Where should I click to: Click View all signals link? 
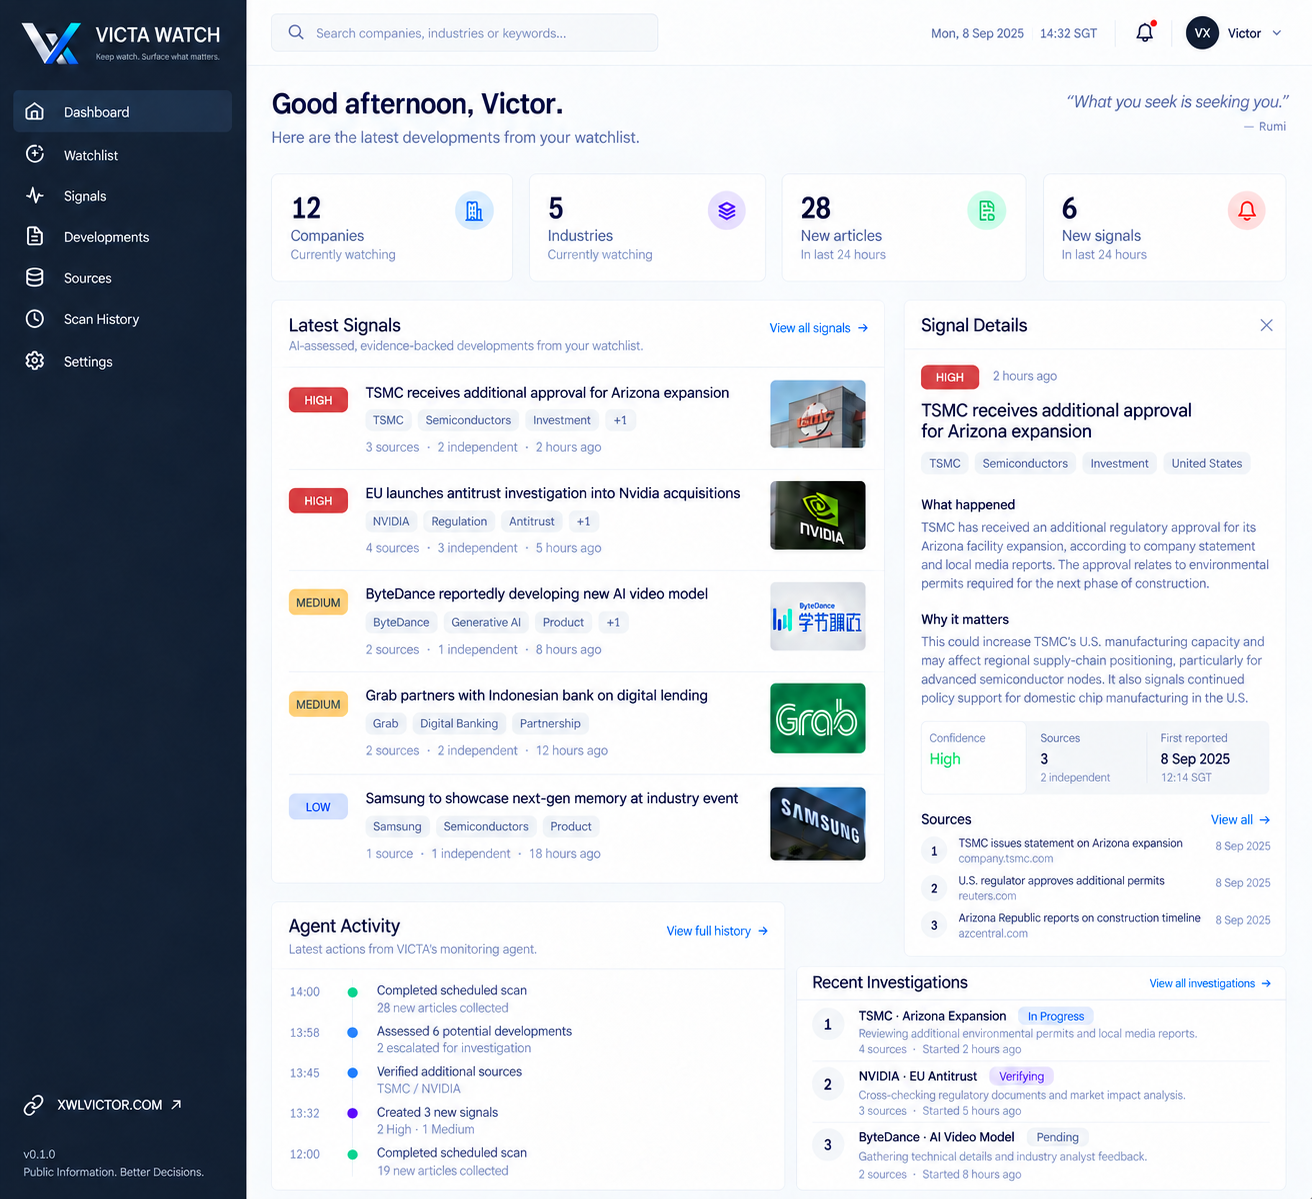pos(819,328)
